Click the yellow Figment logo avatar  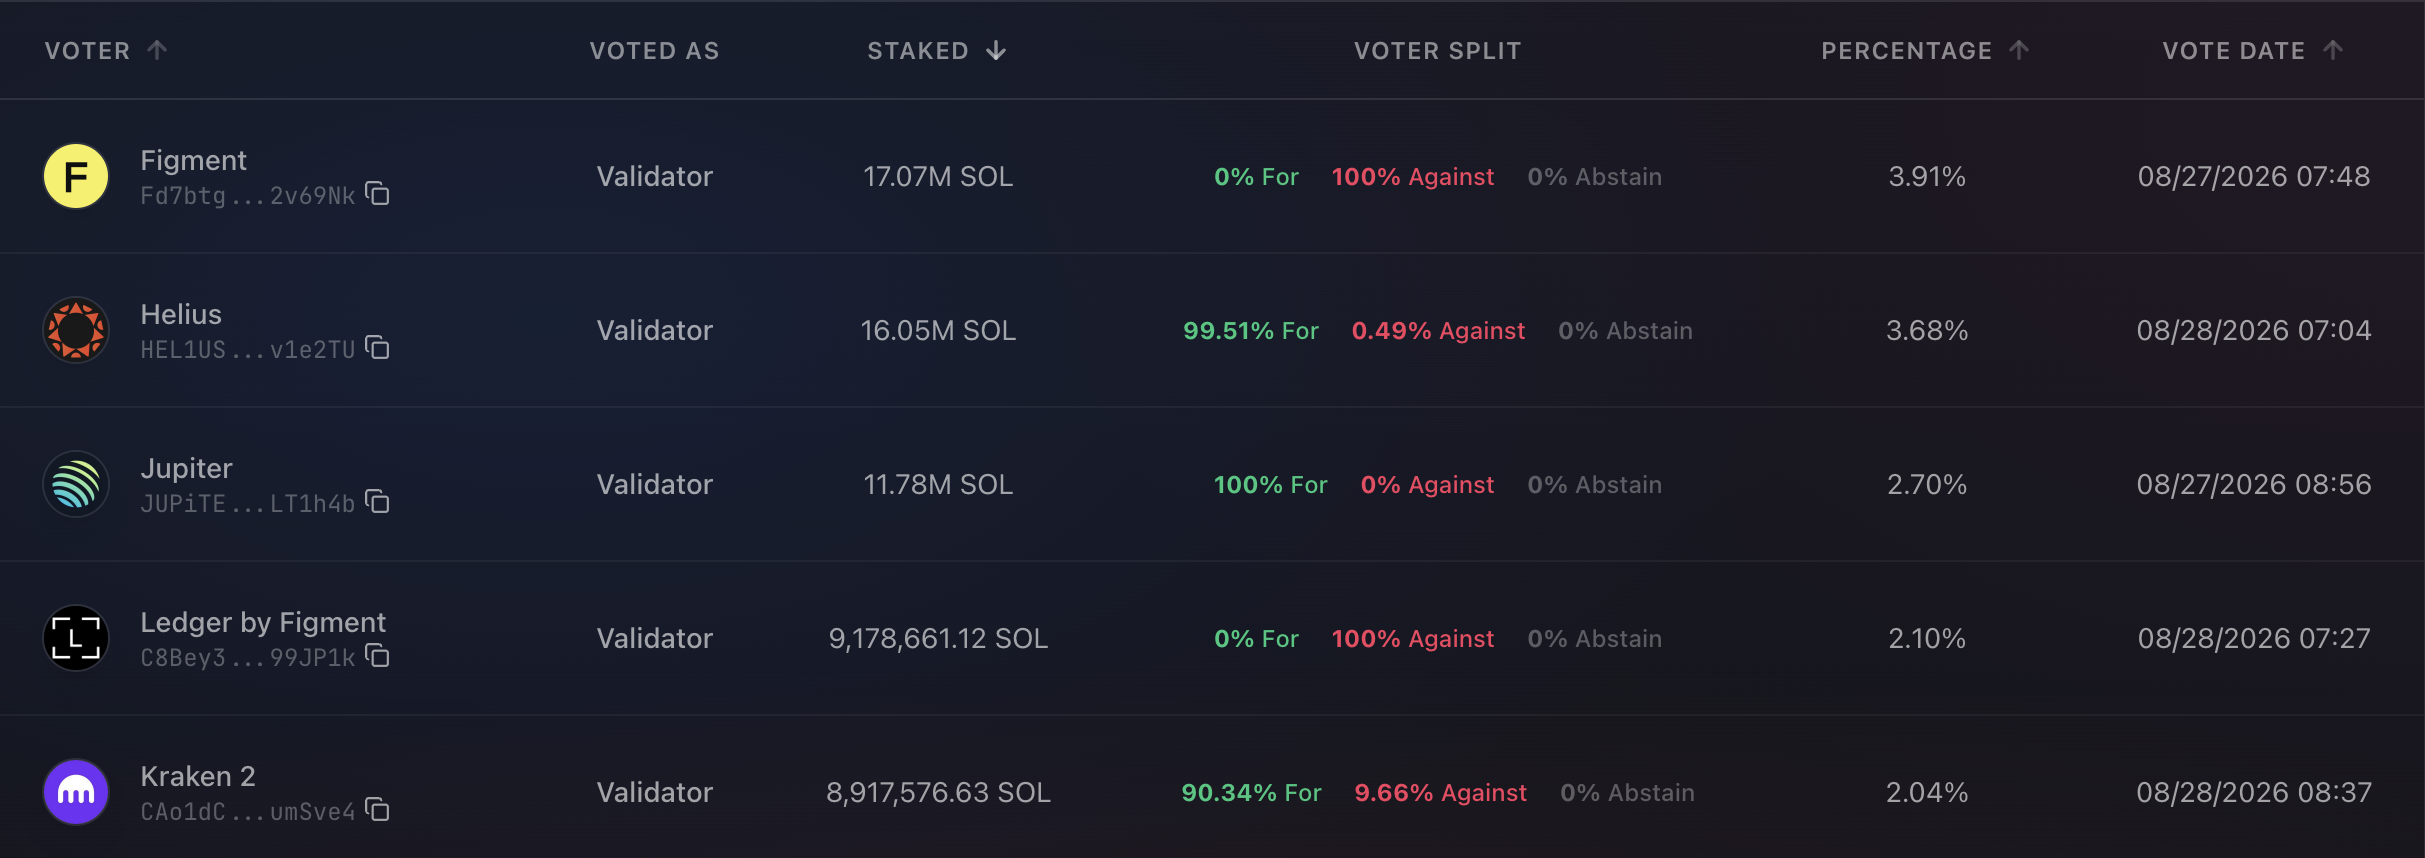pos(76,176)
